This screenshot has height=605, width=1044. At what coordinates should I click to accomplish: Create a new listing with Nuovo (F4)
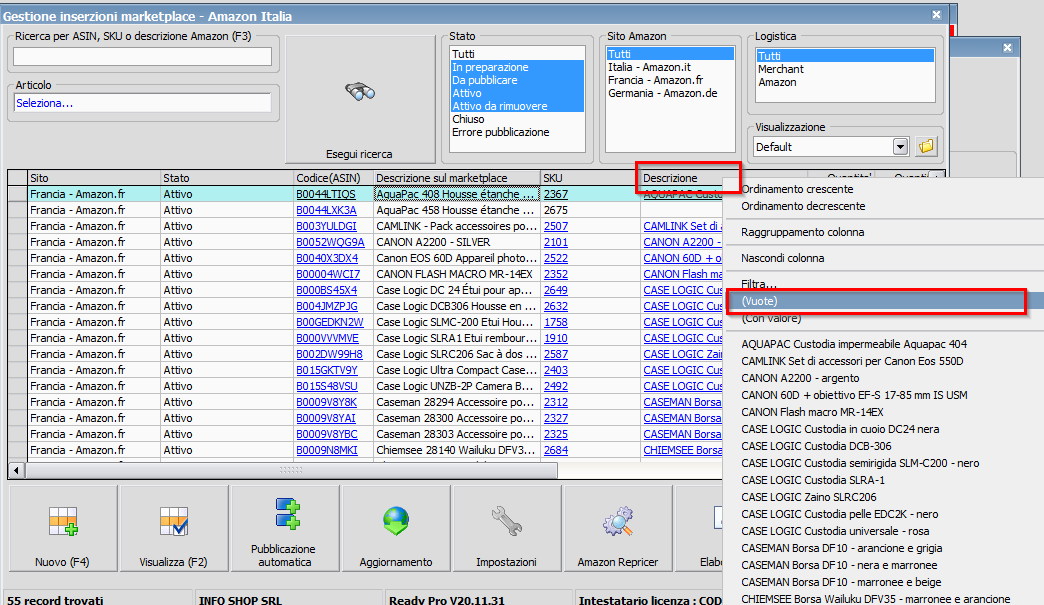tap(63, 528)
